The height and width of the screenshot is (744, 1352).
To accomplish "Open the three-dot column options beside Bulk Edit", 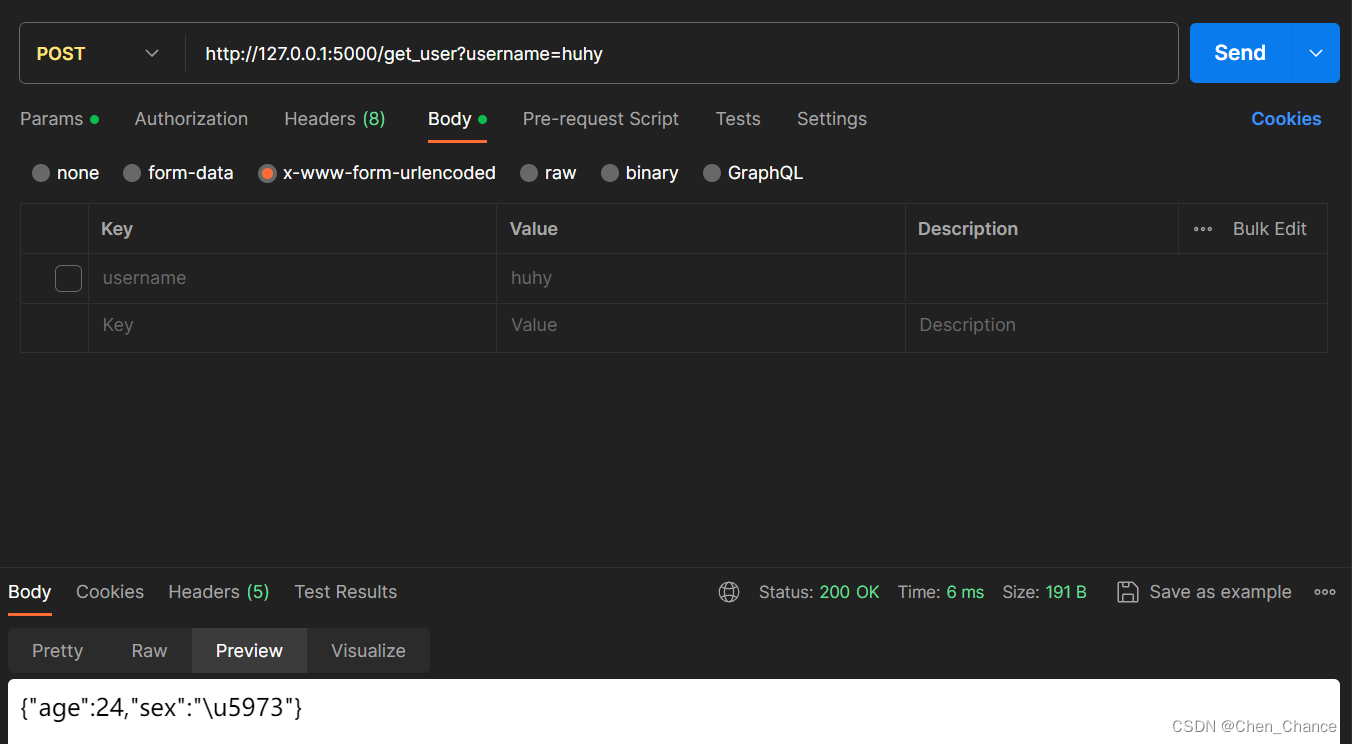I will (1203, 229).
